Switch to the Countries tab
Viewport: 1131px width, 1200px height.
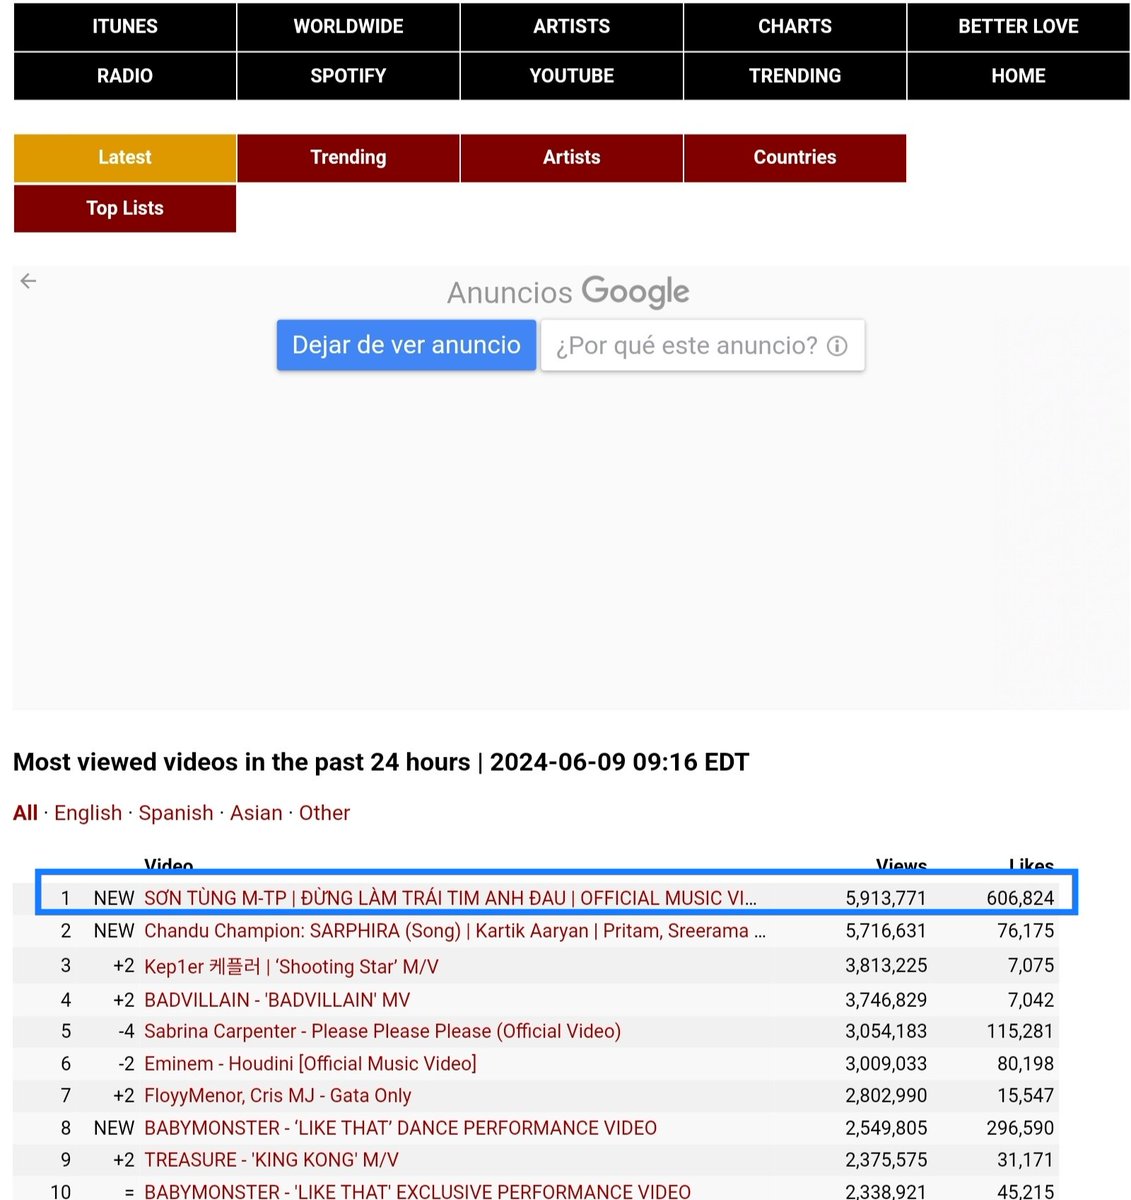pos(795,158)
